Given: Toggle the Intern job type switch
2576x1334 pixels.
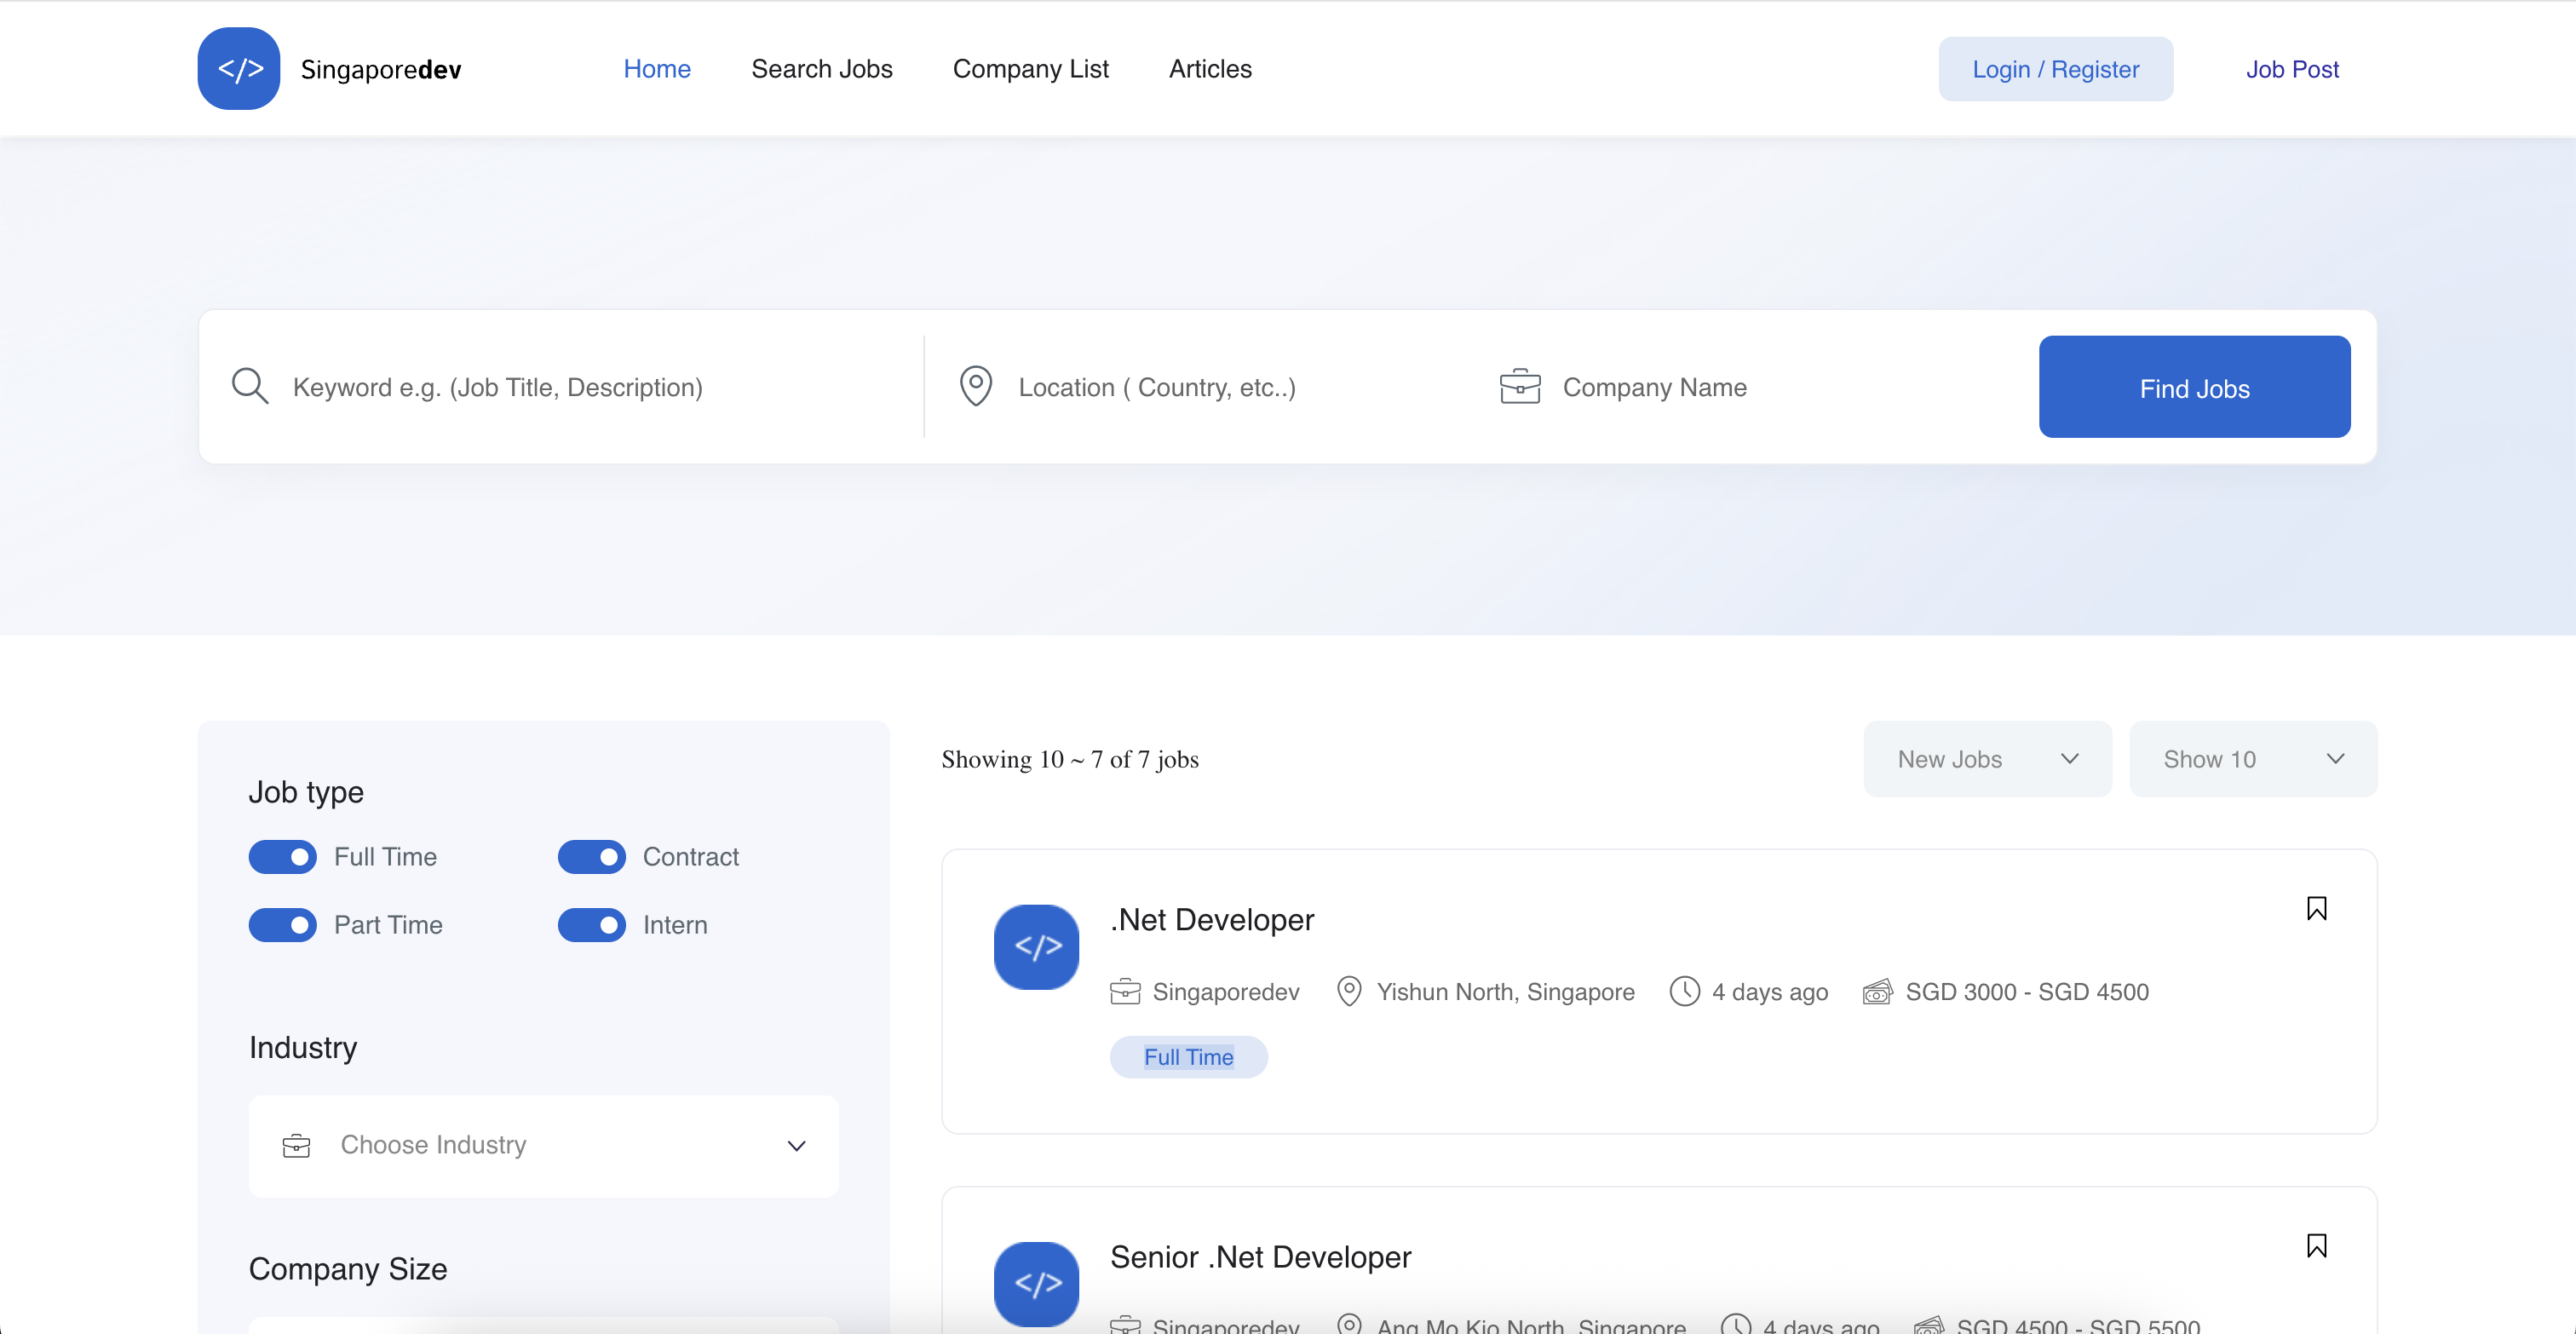Looking at the screenshot, I should click(x=592, y=925).
